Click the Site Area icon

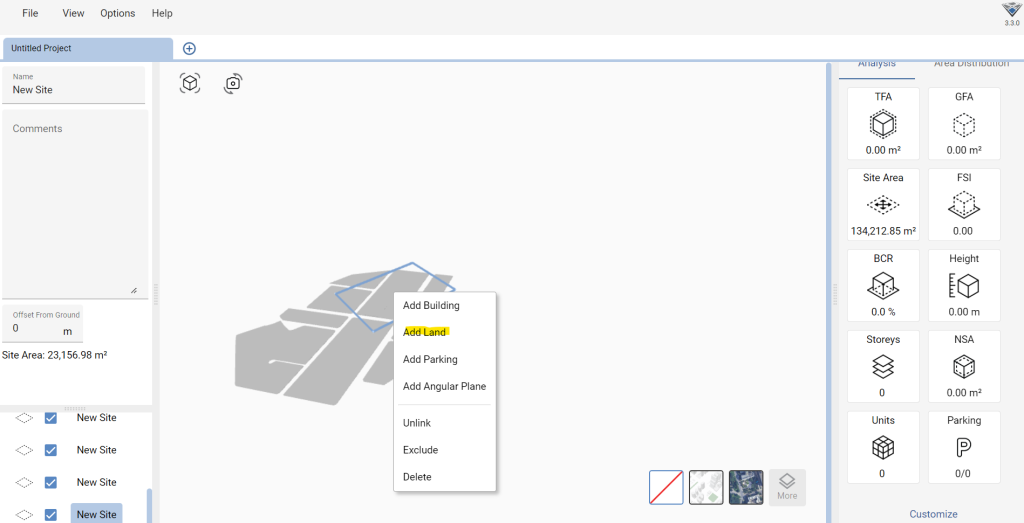883,205
